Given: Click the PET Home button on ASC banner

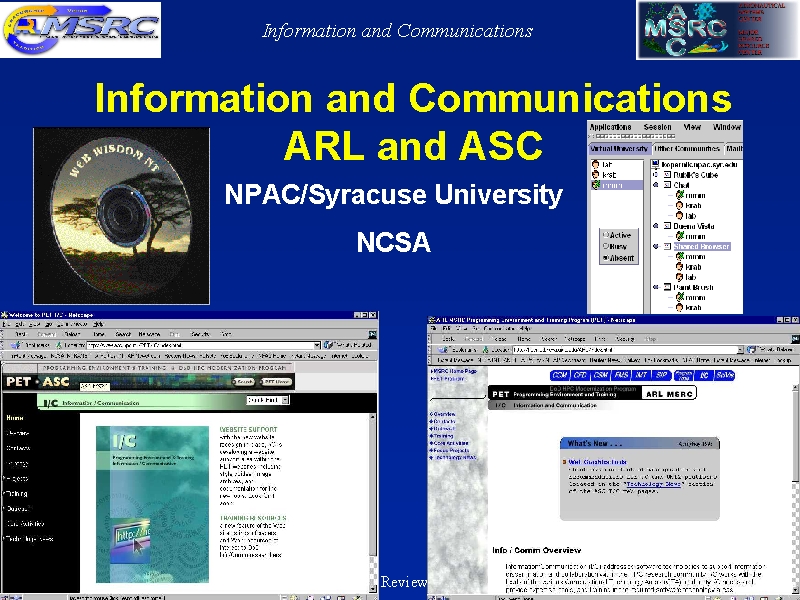Looking at the screenshot, I should [x=276, y=382].
